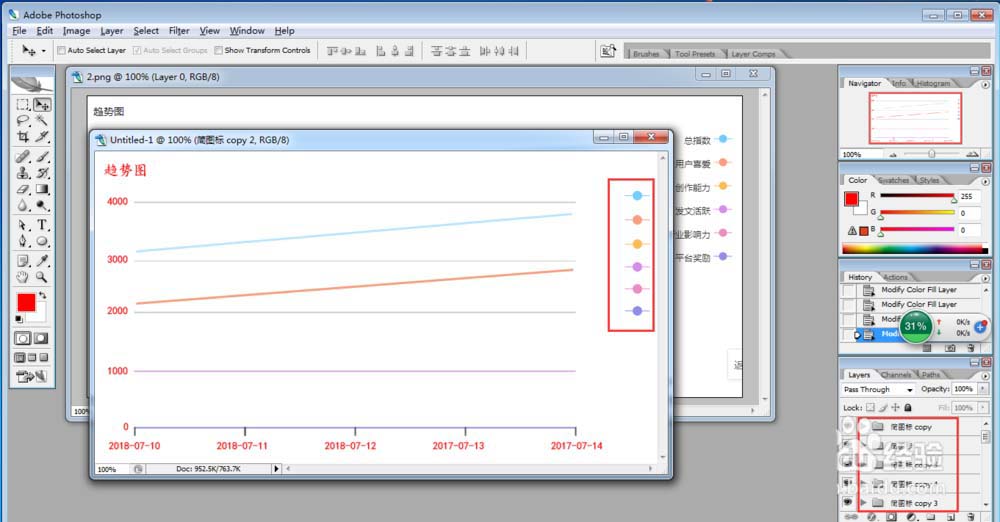Select the Zoom magnifier tool
The width and height of the screenshot is (1000, 522).
tap(42, 276)
